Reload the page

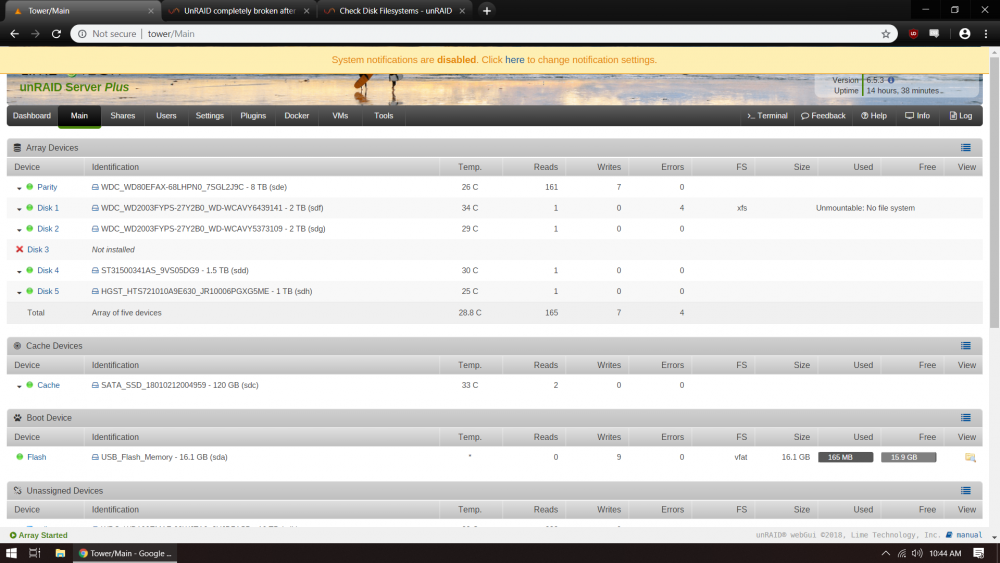[x=56, y=34]
